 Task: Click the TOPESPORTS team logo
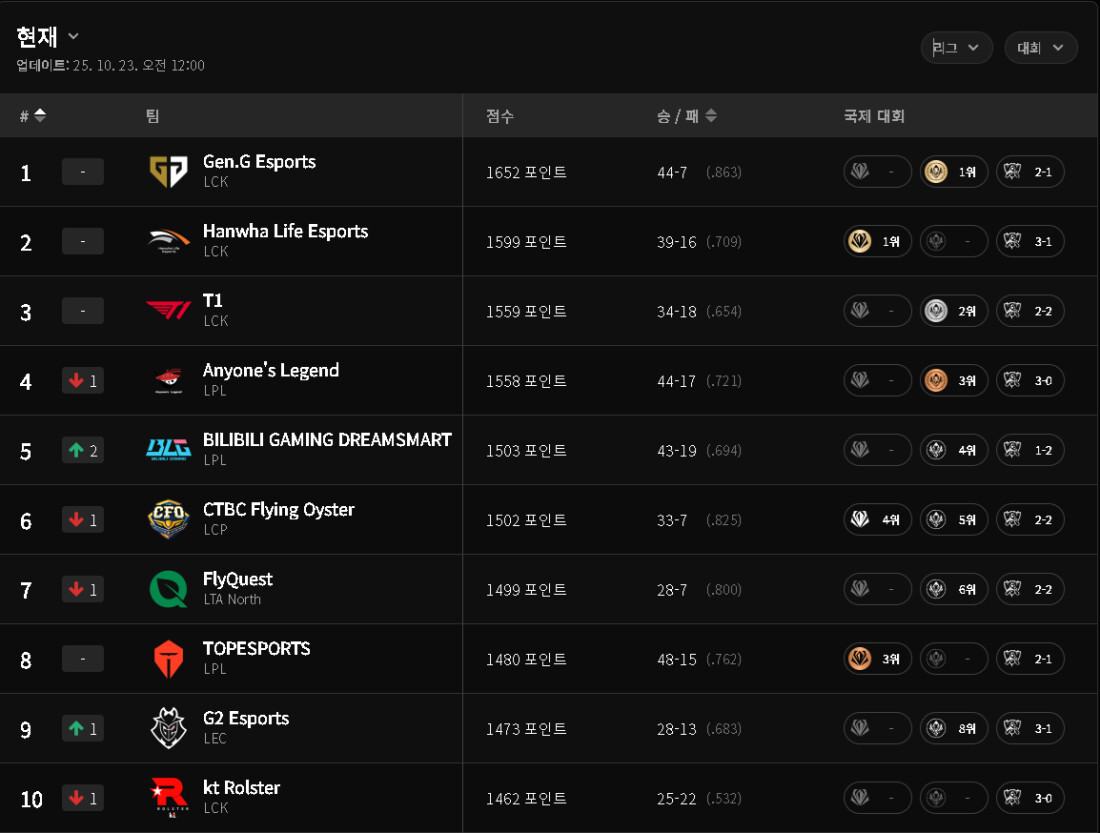pos(168,659)
